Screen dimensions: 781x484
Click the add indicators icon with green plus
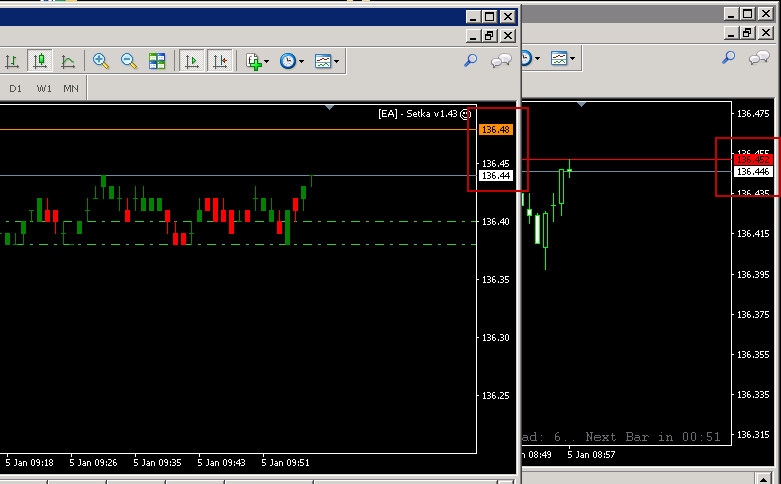click(254, 61)
